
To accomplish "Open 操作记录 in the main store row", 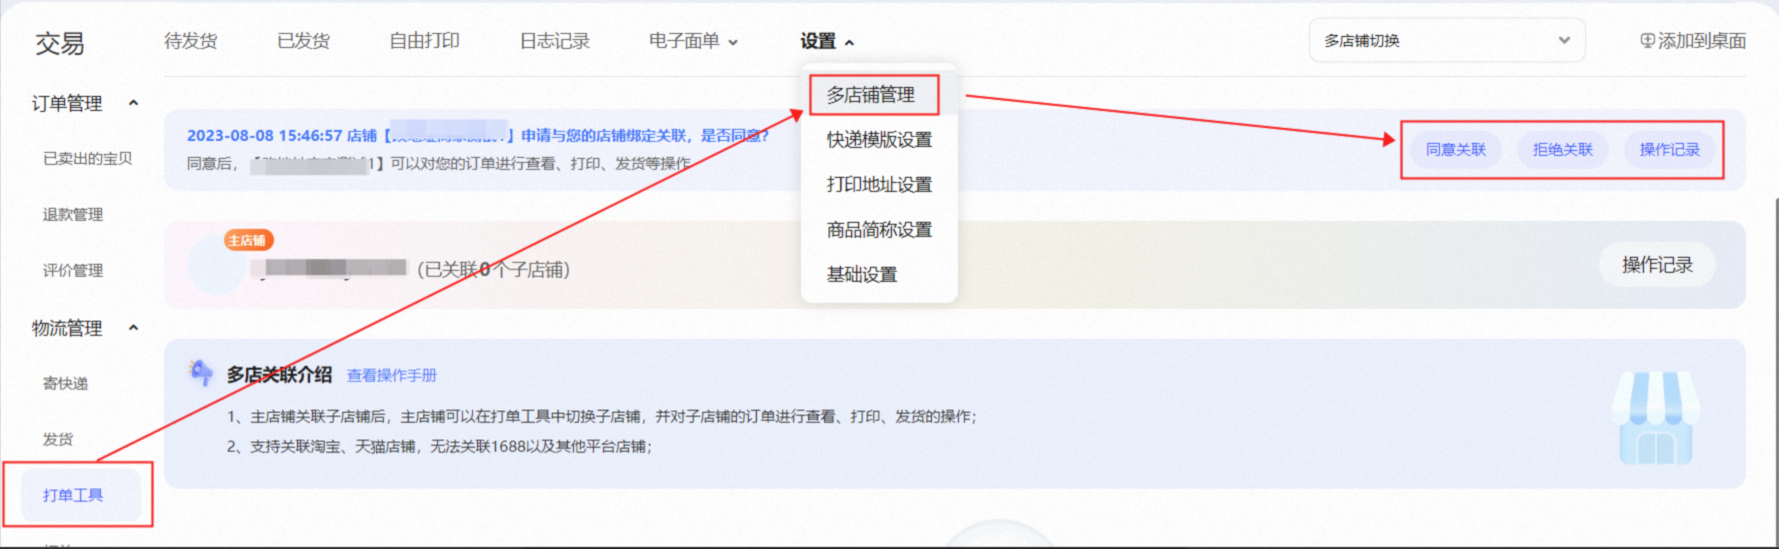I will 1658,265.
